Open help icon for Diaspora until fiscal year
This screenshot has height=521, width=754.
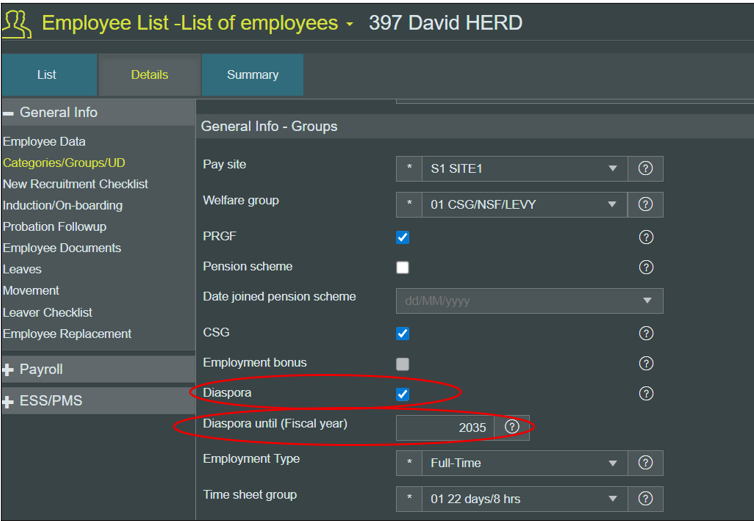512,427
